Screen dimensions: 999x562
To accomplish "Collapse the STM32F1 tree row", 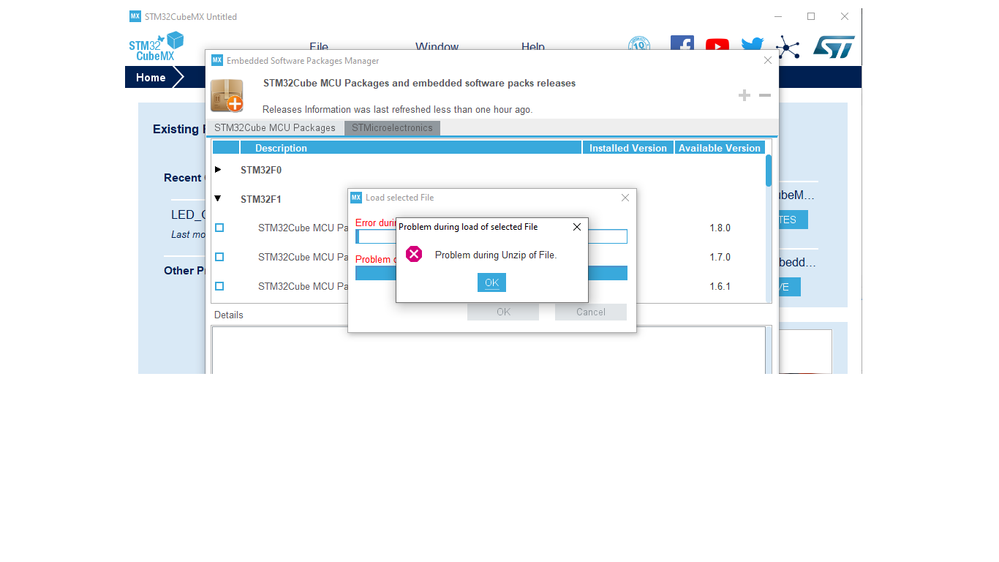I will 218,198.
